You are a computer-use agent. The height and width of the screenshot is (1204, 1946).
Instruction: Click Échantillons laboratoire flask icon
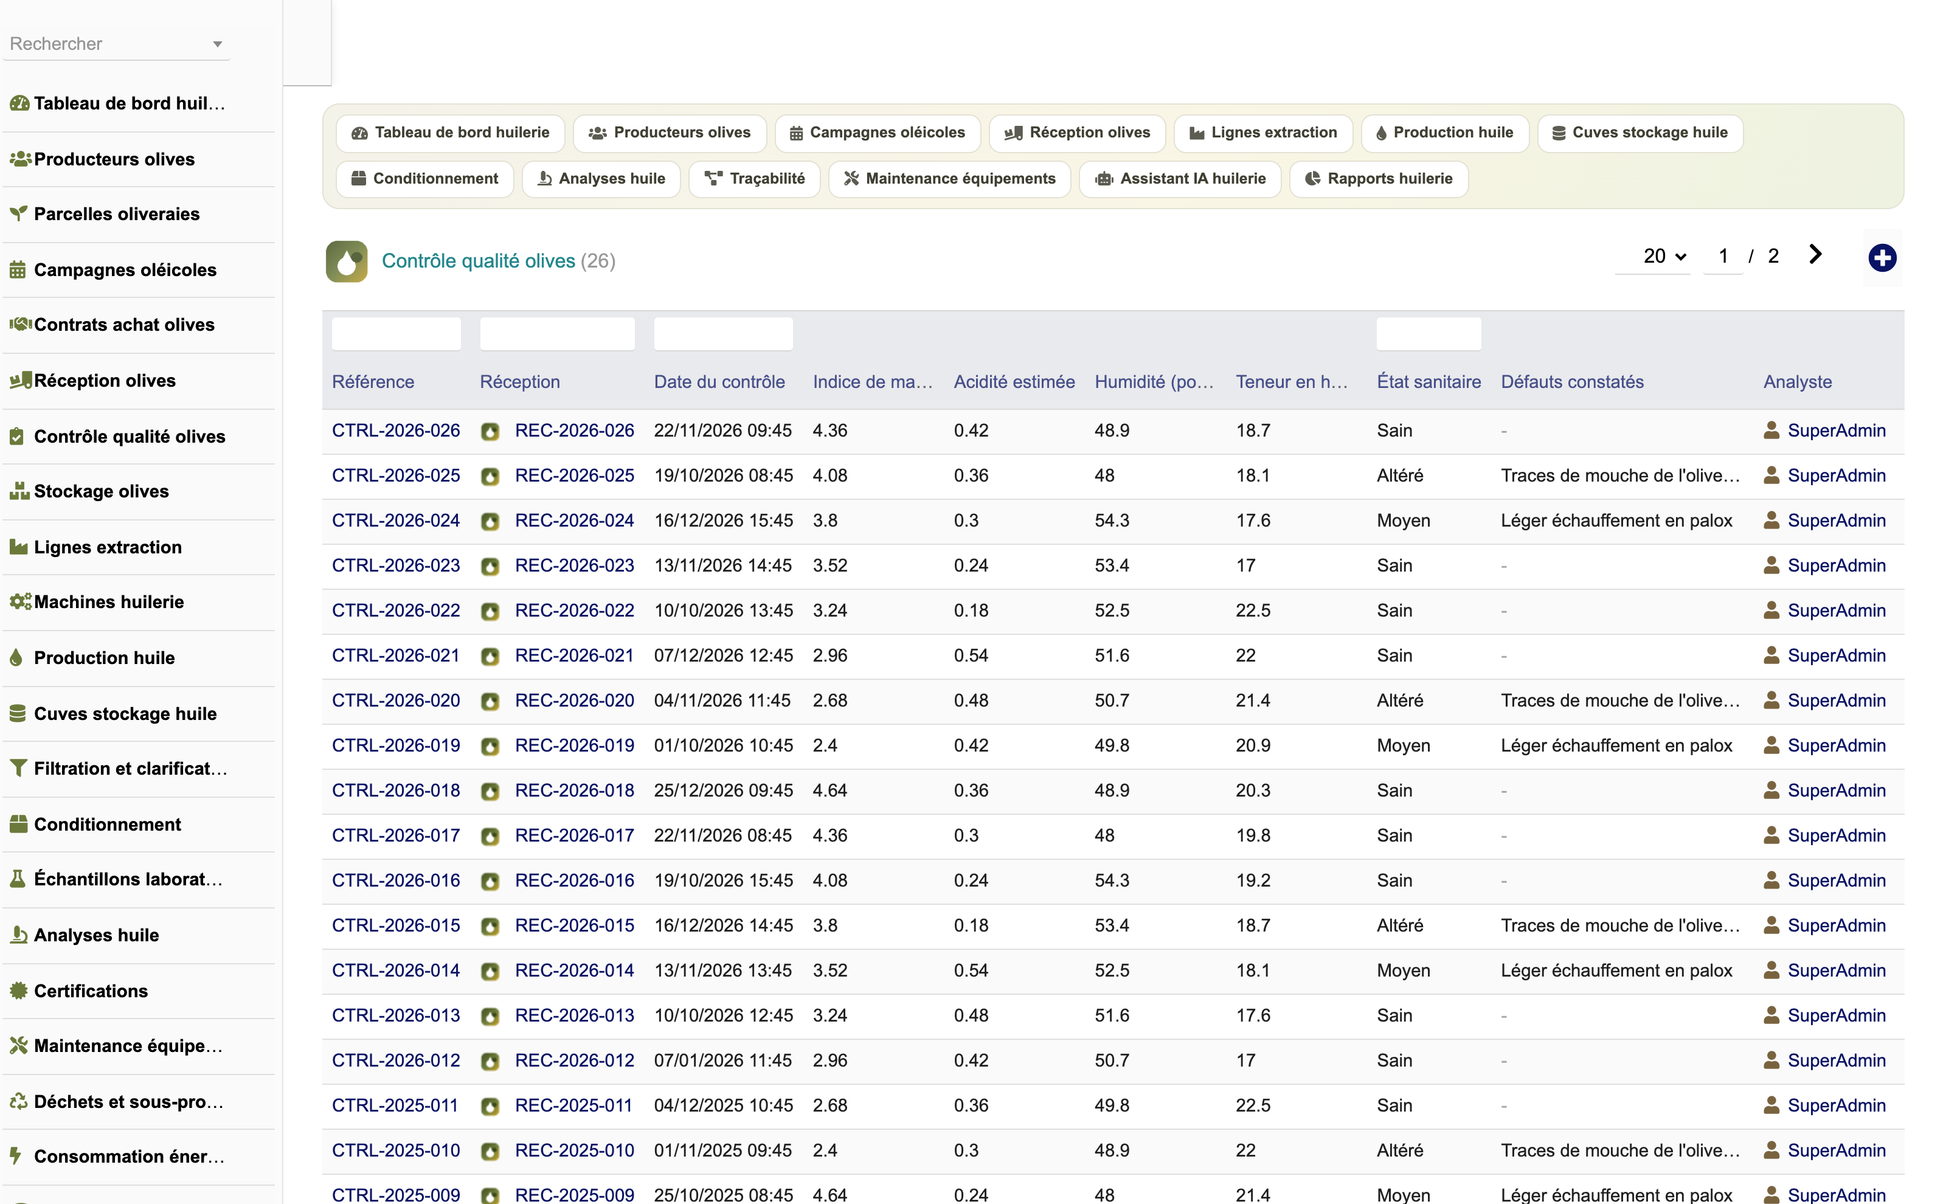pyautogui.click(x=17, y=880)
